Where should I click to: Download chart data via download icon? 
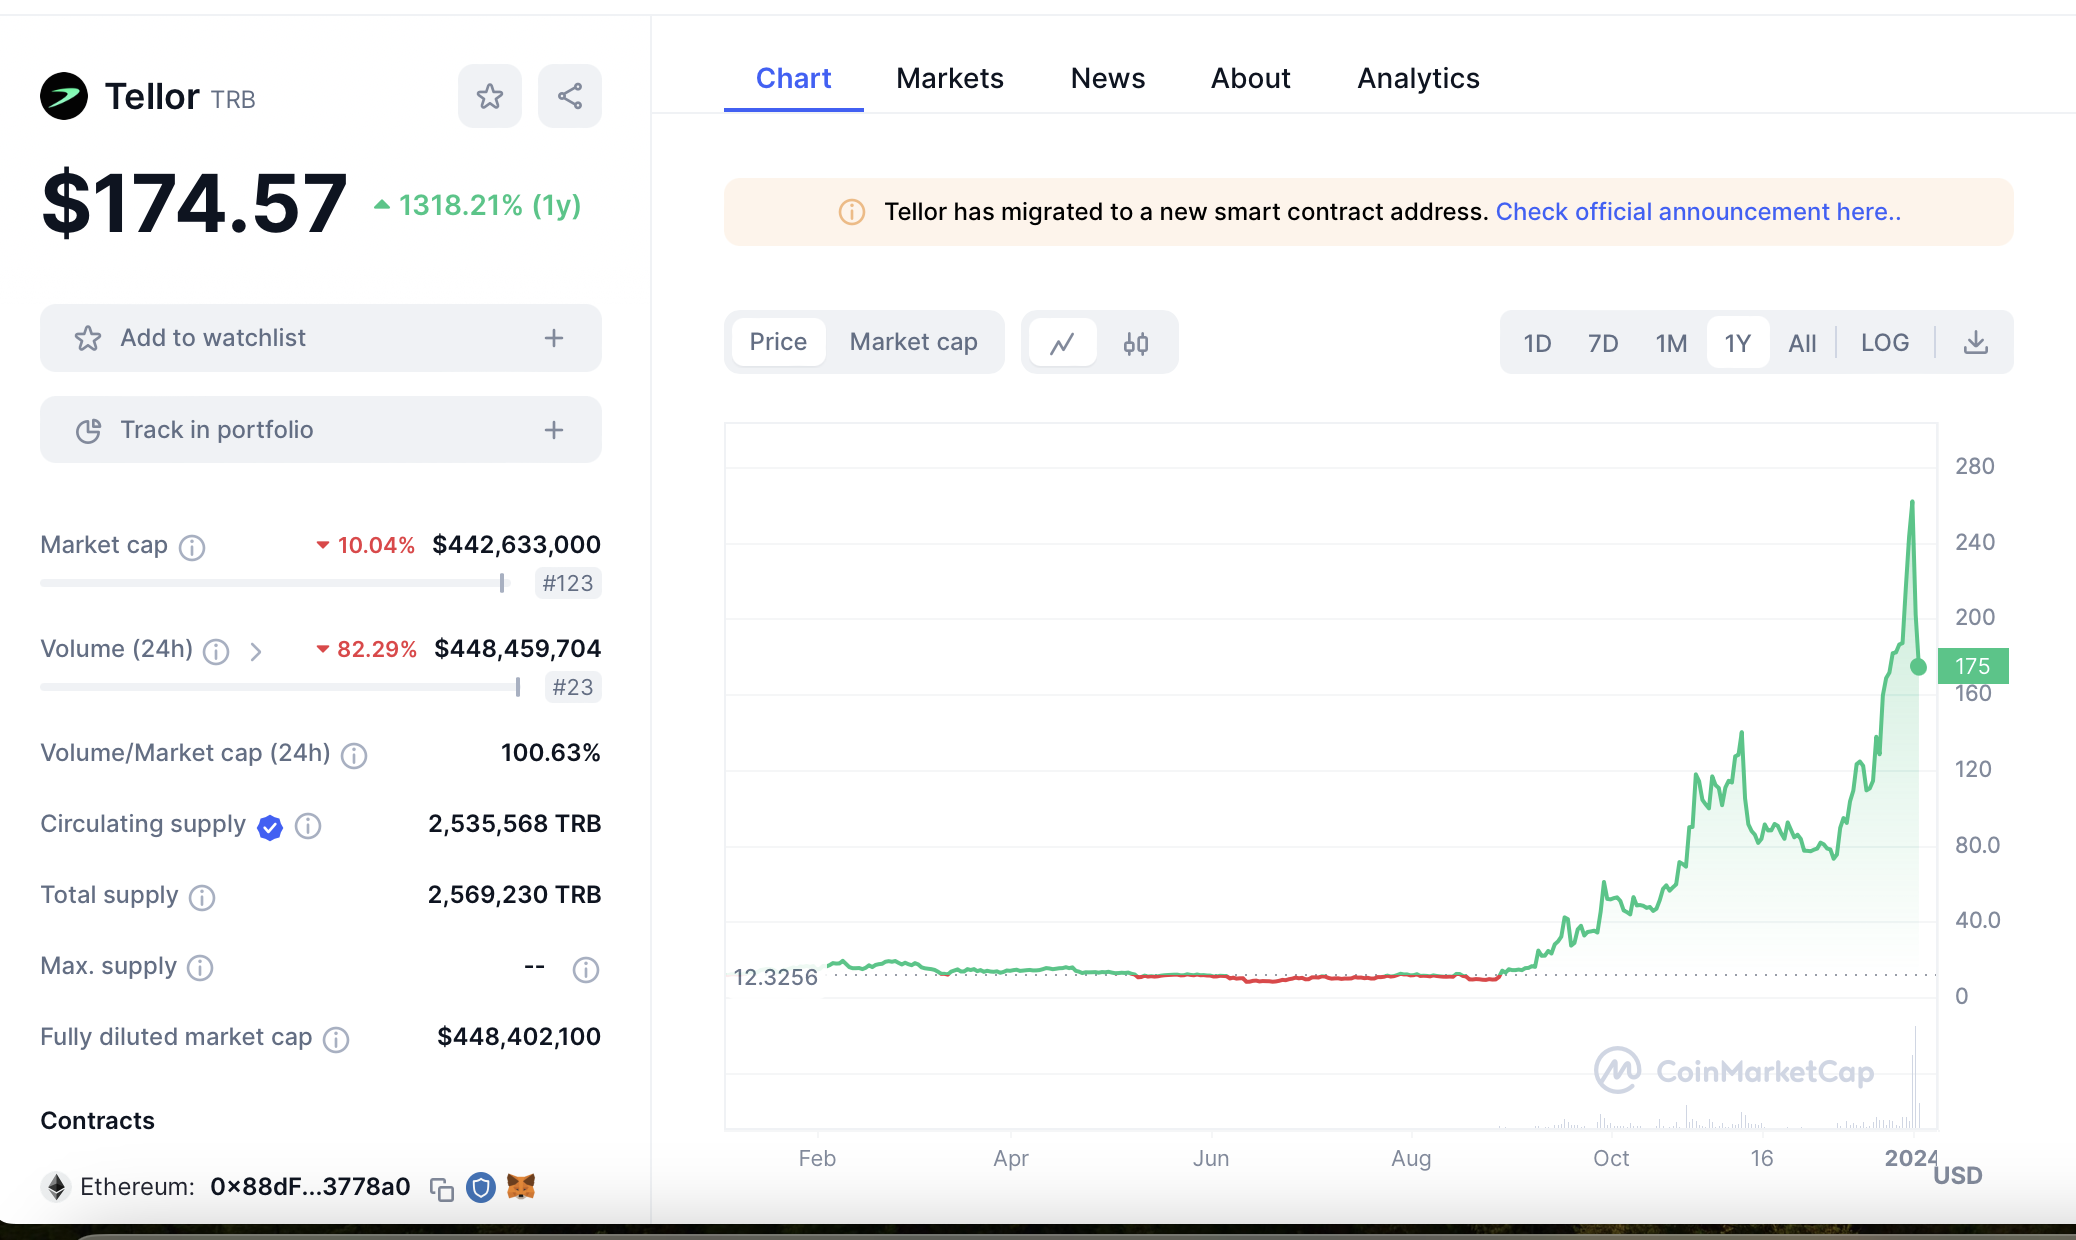1975,343
